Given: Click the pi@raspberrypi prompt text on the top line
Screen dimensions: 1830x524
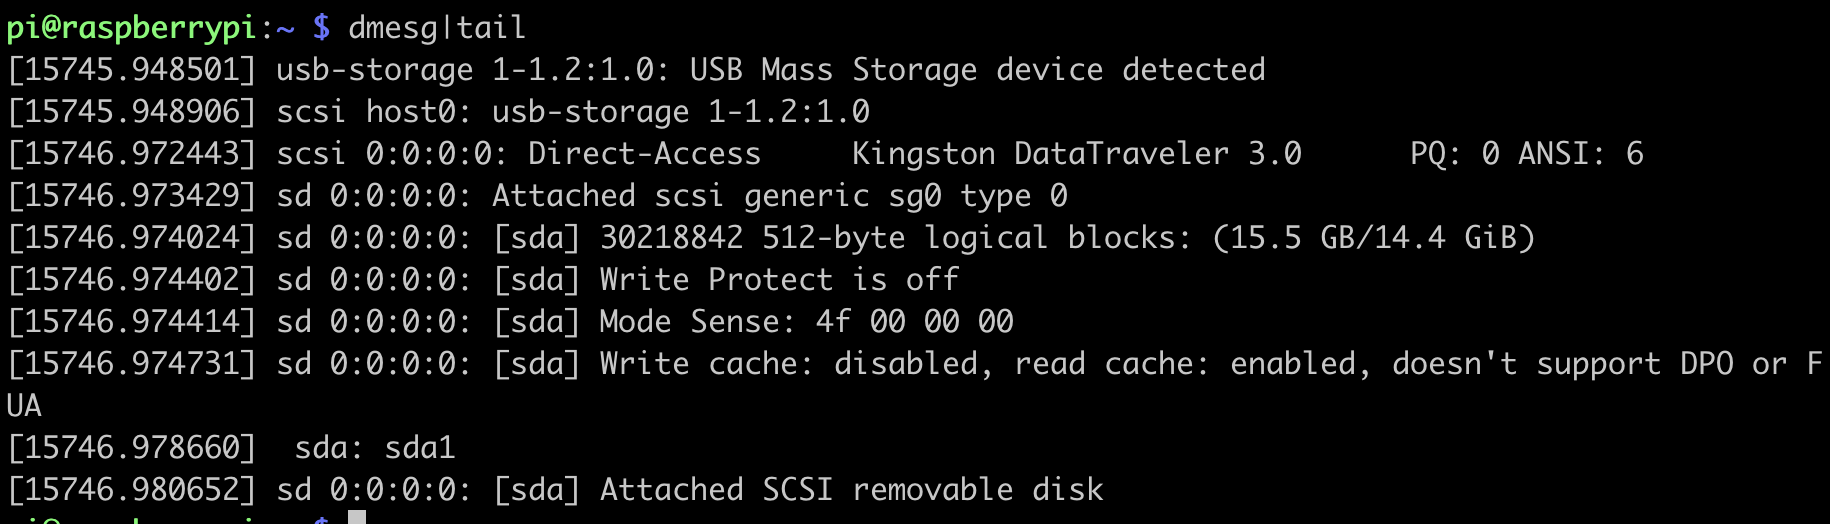Looking at the screenshot, I should point(132,27).
